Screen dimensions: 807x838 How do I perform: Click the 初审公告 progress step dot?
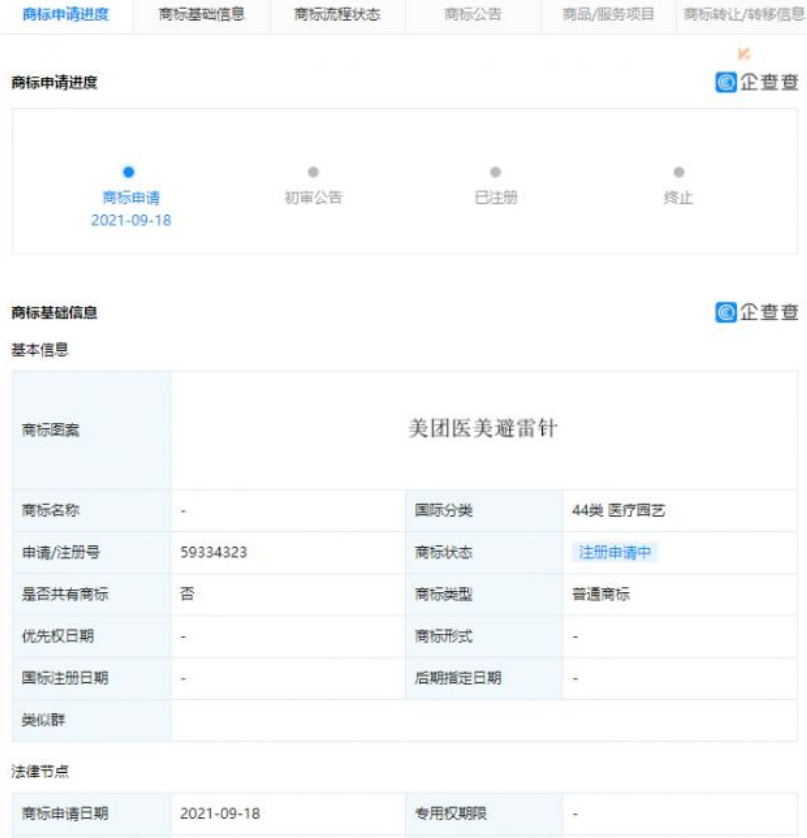pos(313,173)
